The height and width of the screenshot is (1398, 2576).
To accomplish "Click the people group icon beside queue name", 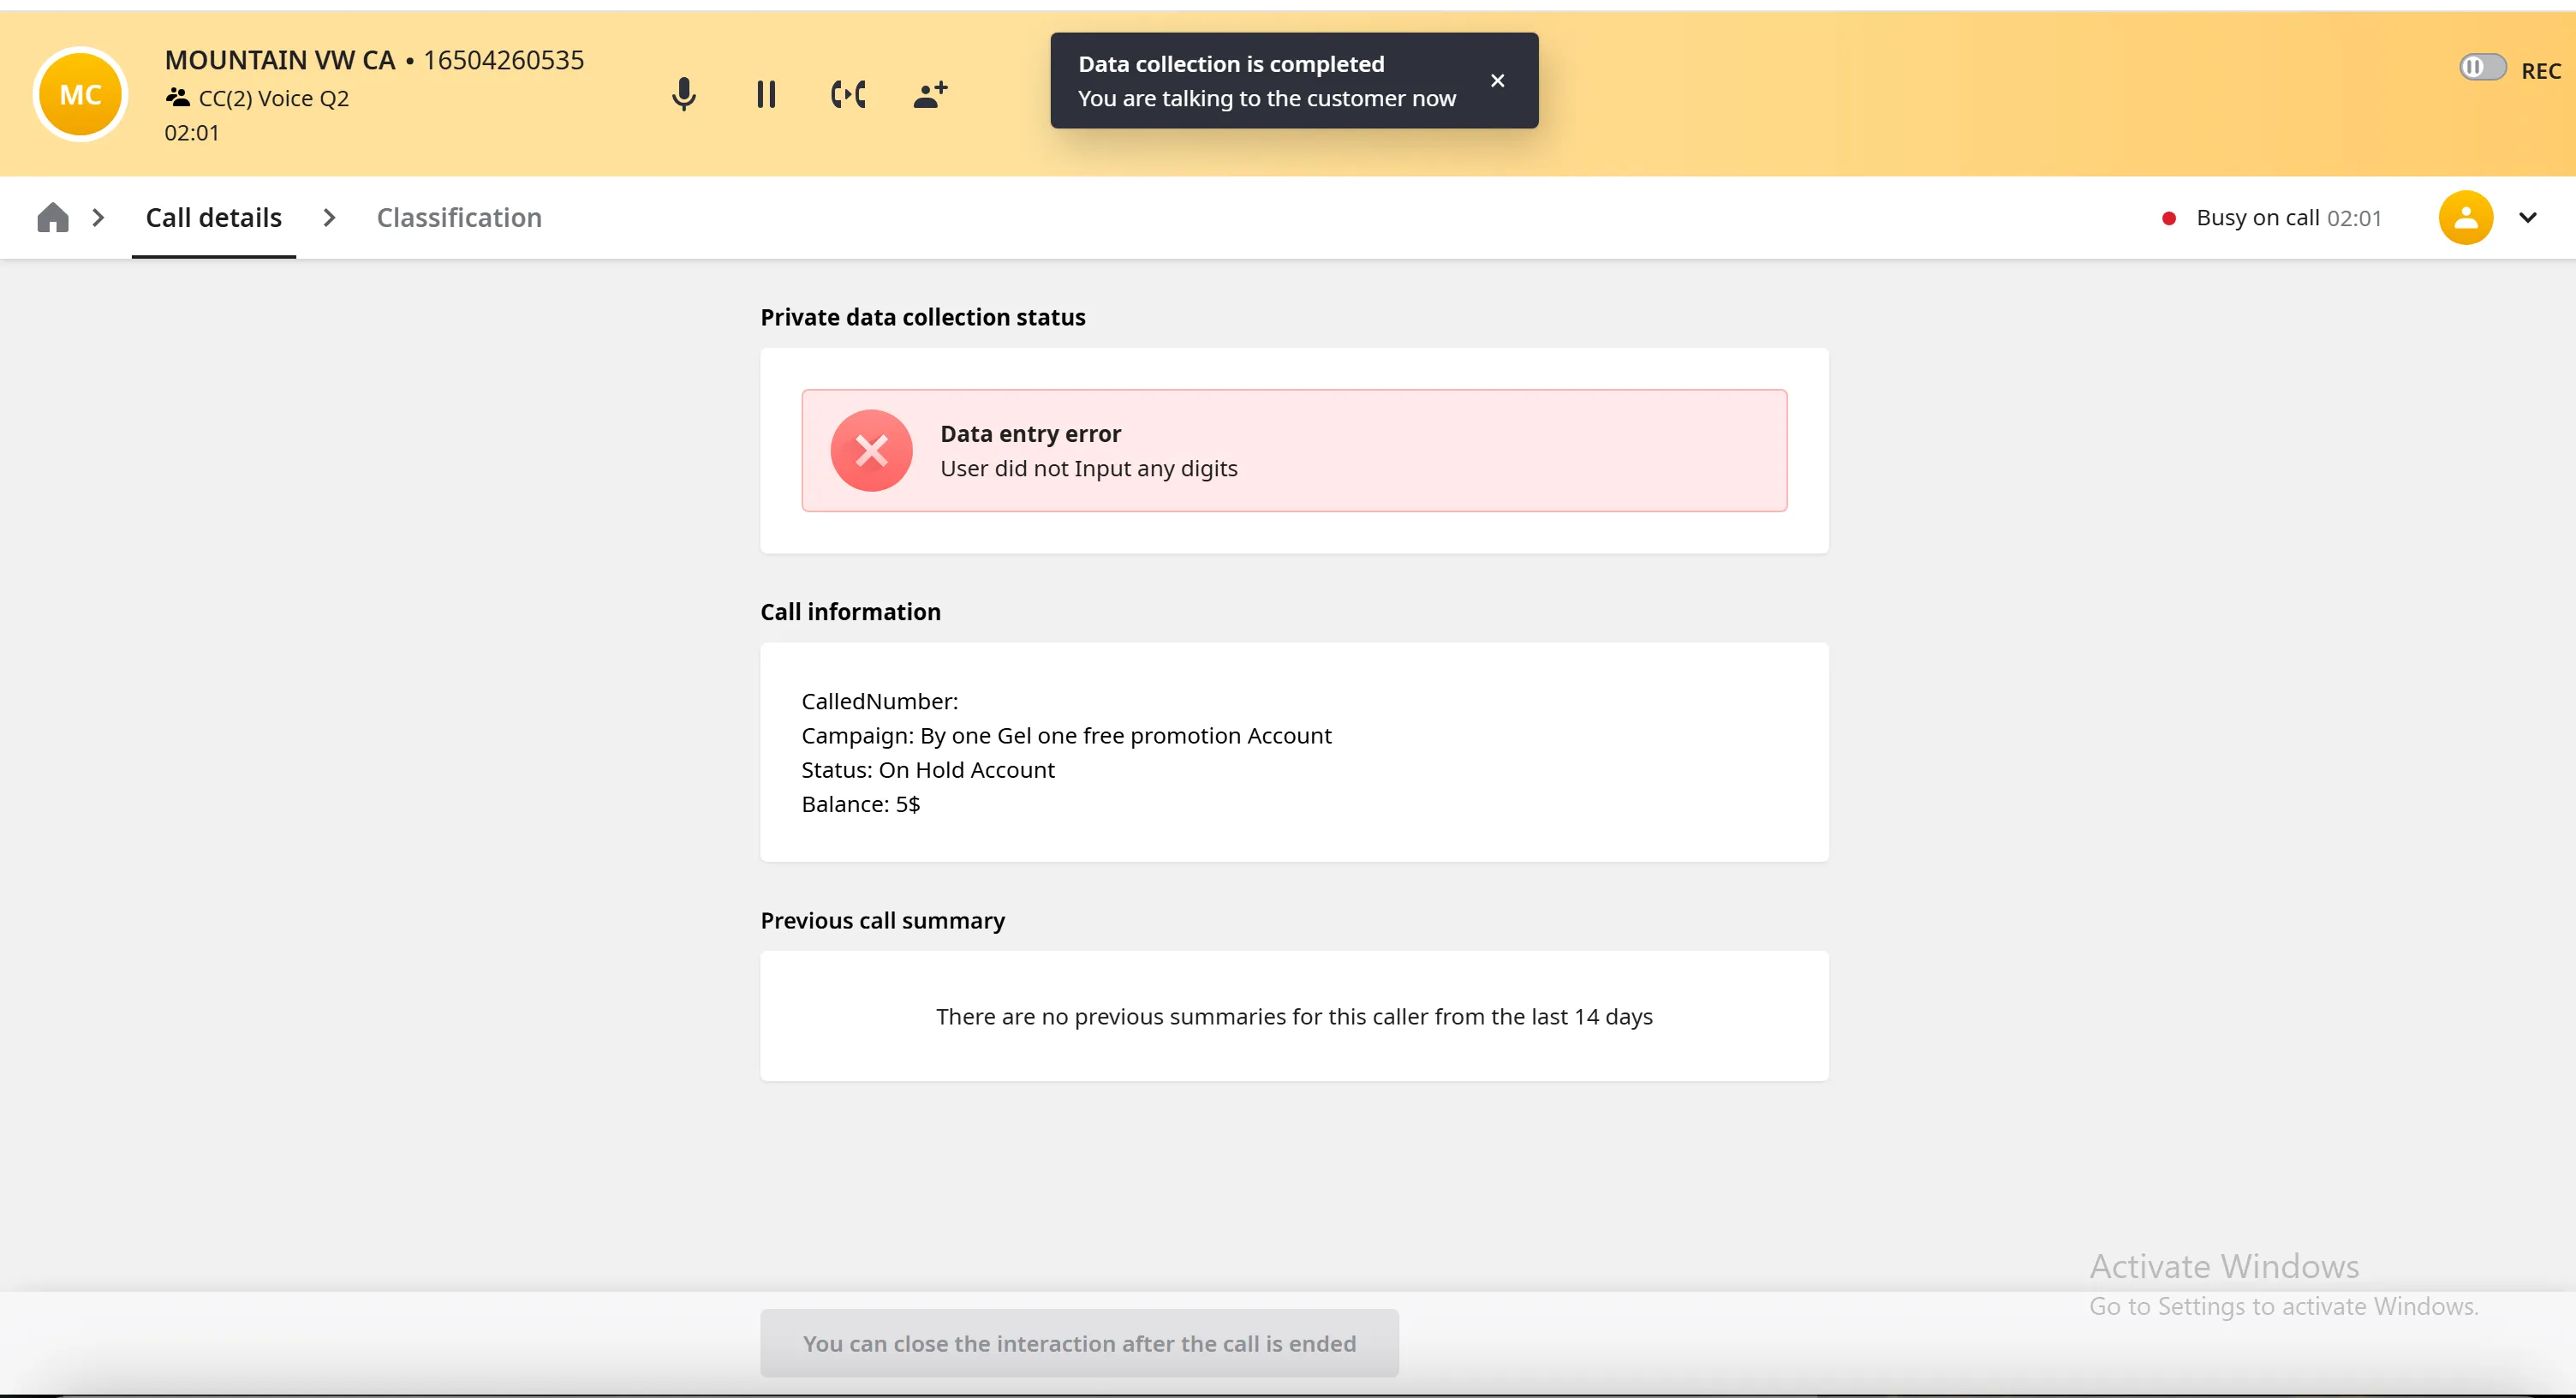I will pyautogui.click(x=178, y=97).
